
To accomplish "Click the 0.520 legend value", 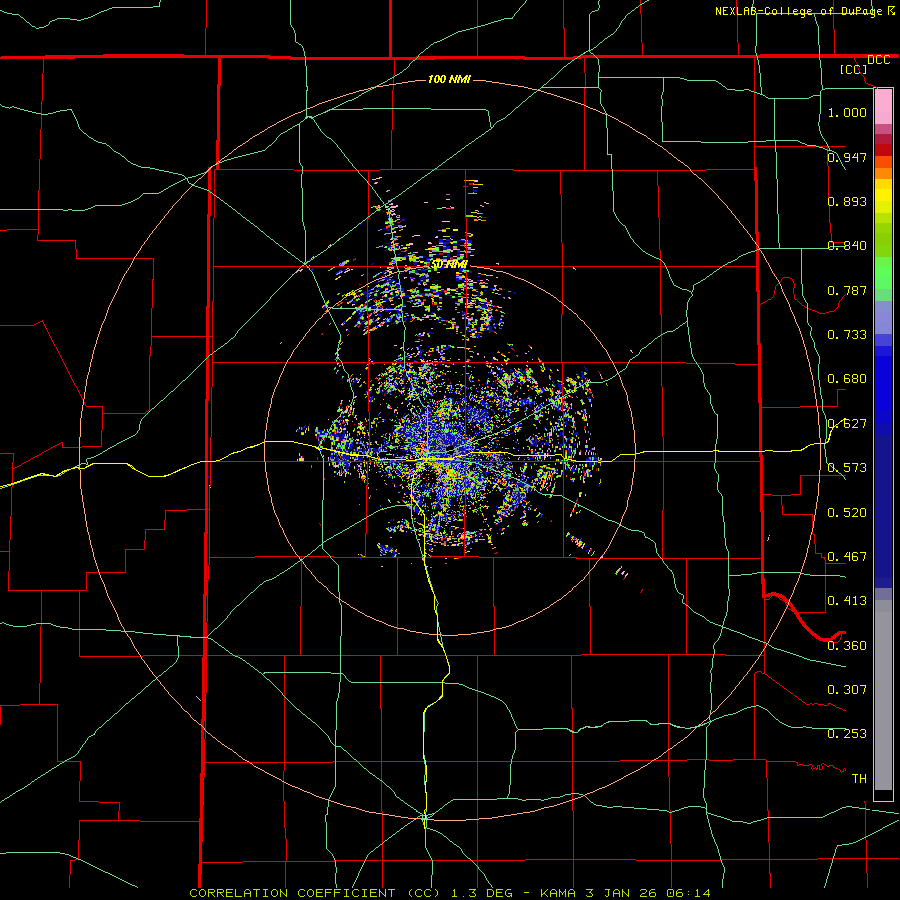I will 847,513.
